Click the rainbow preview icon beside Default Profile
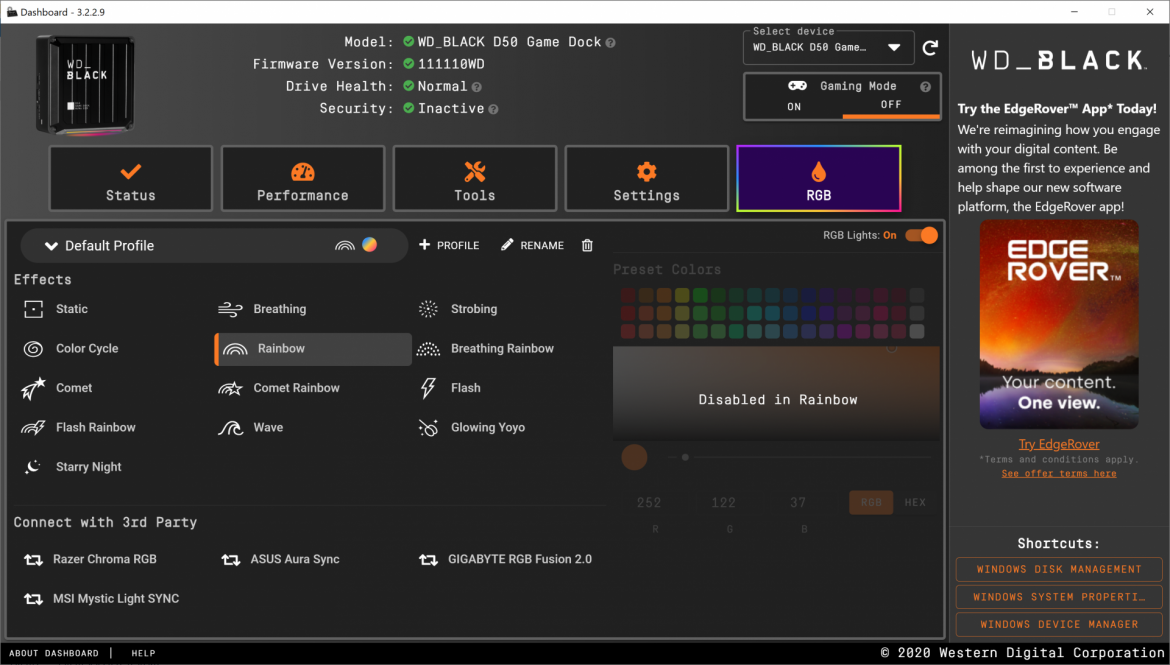Image resolution: width=1170 pixels, height=665 pixels. 345,245
